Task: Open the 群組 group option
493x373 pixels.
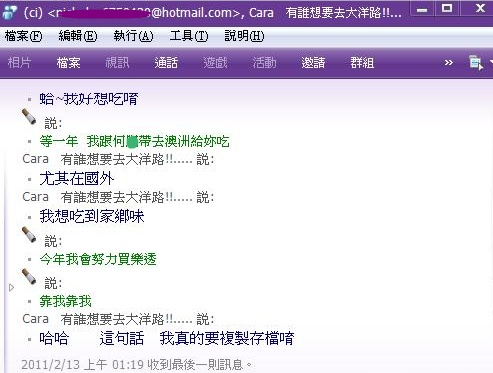Action: point(362,63)
